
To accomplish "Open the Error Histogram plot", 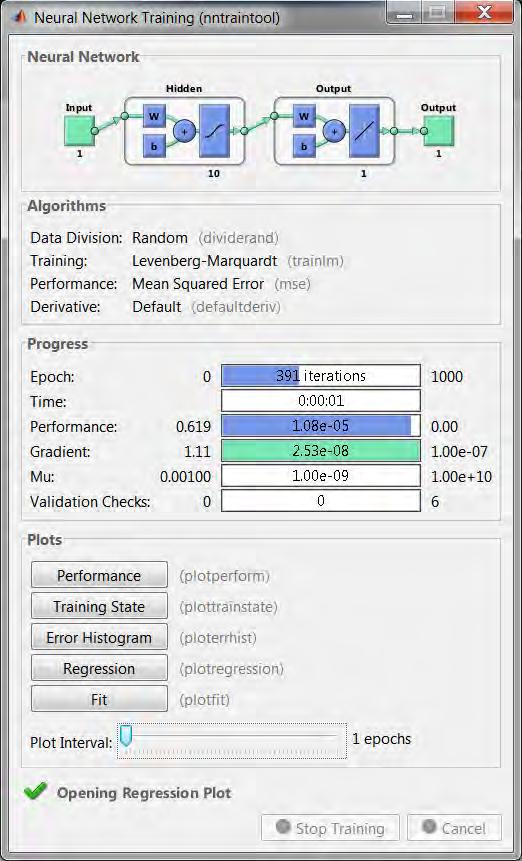I will (99, 637).
